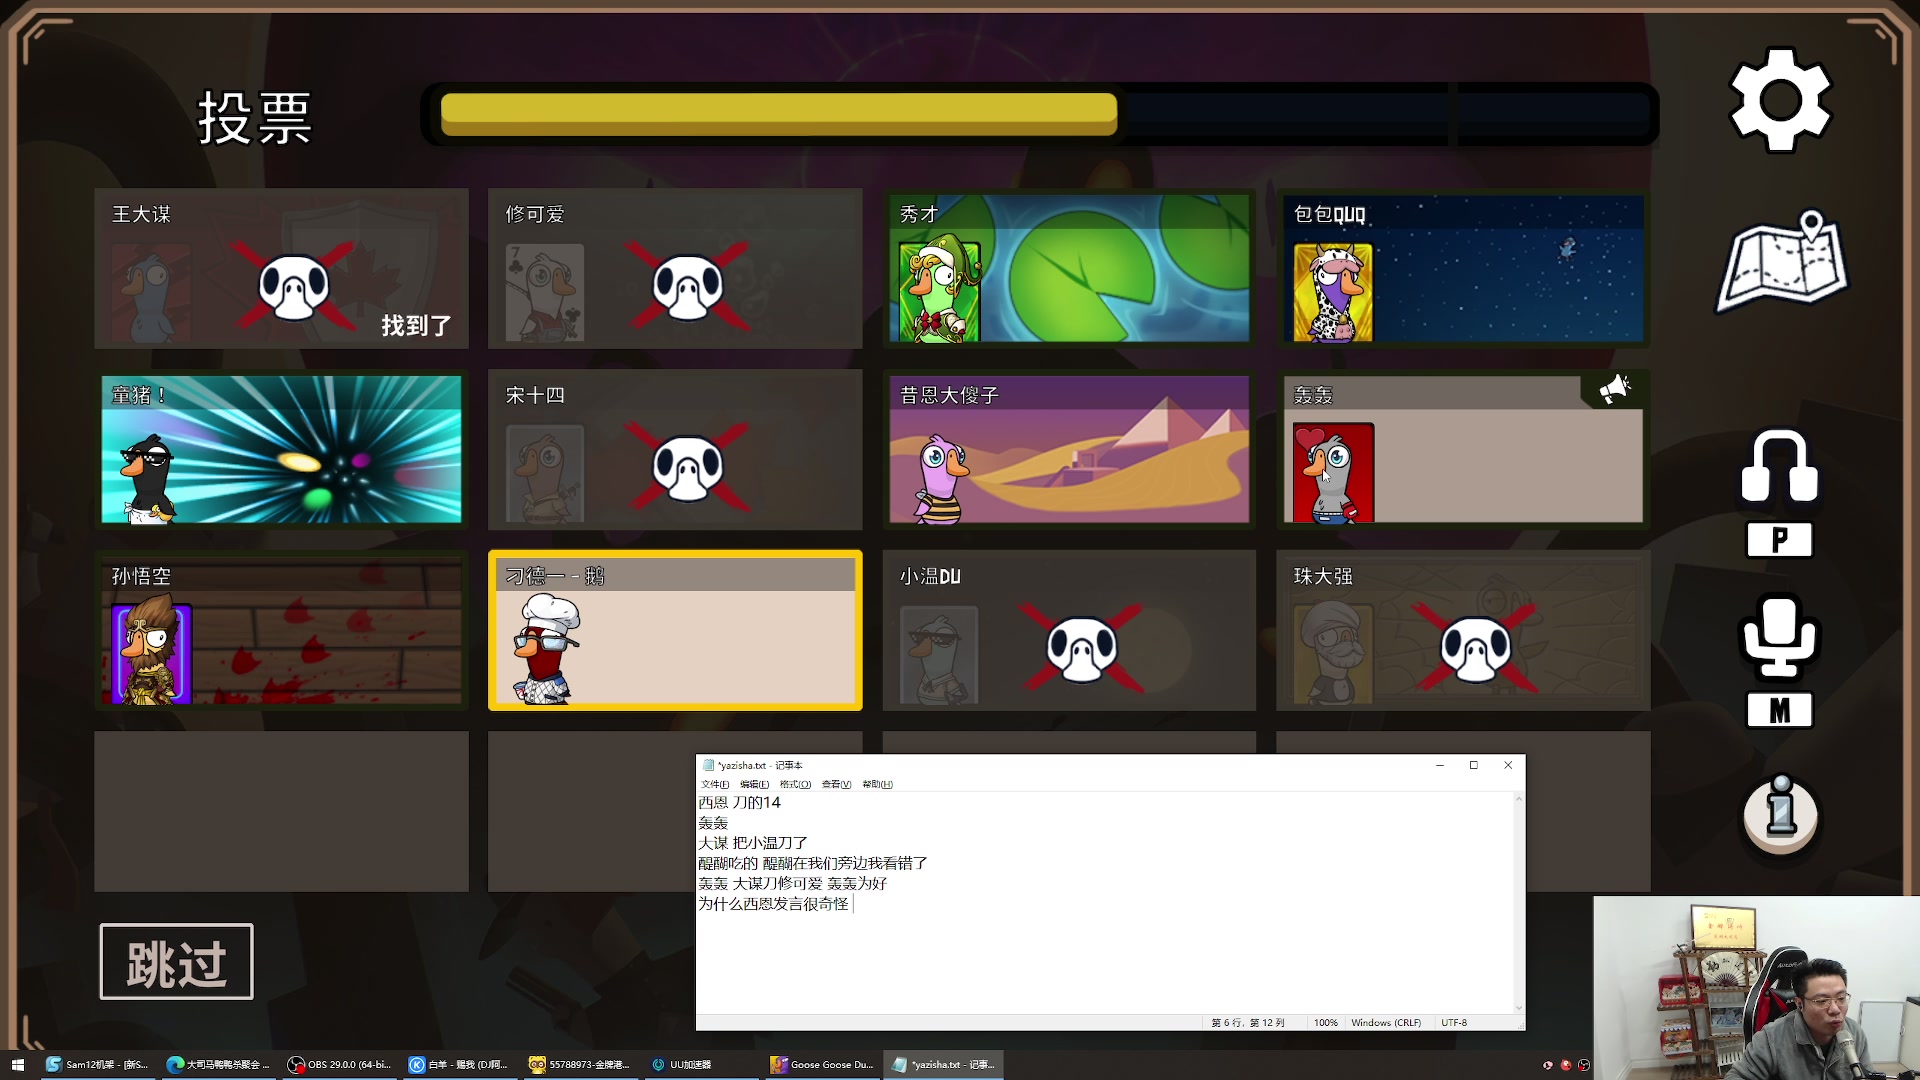
Task: Vote for player 包包QUQ
Action: [x=1463, y=268]
